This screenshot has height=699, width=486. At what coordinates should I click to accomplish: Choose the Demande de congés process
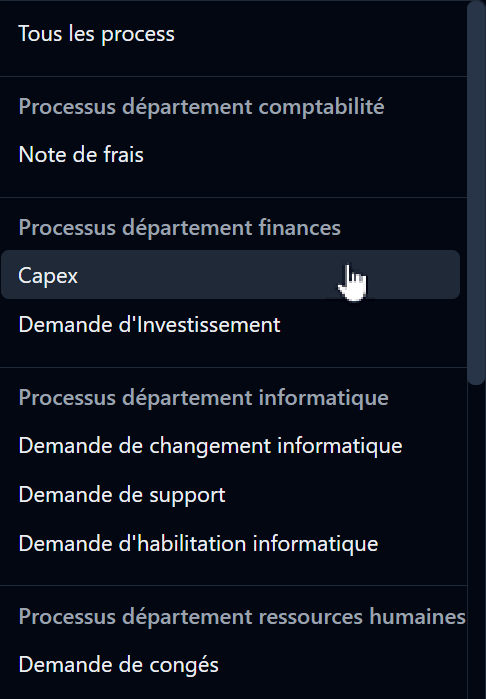tap(230, 664)
